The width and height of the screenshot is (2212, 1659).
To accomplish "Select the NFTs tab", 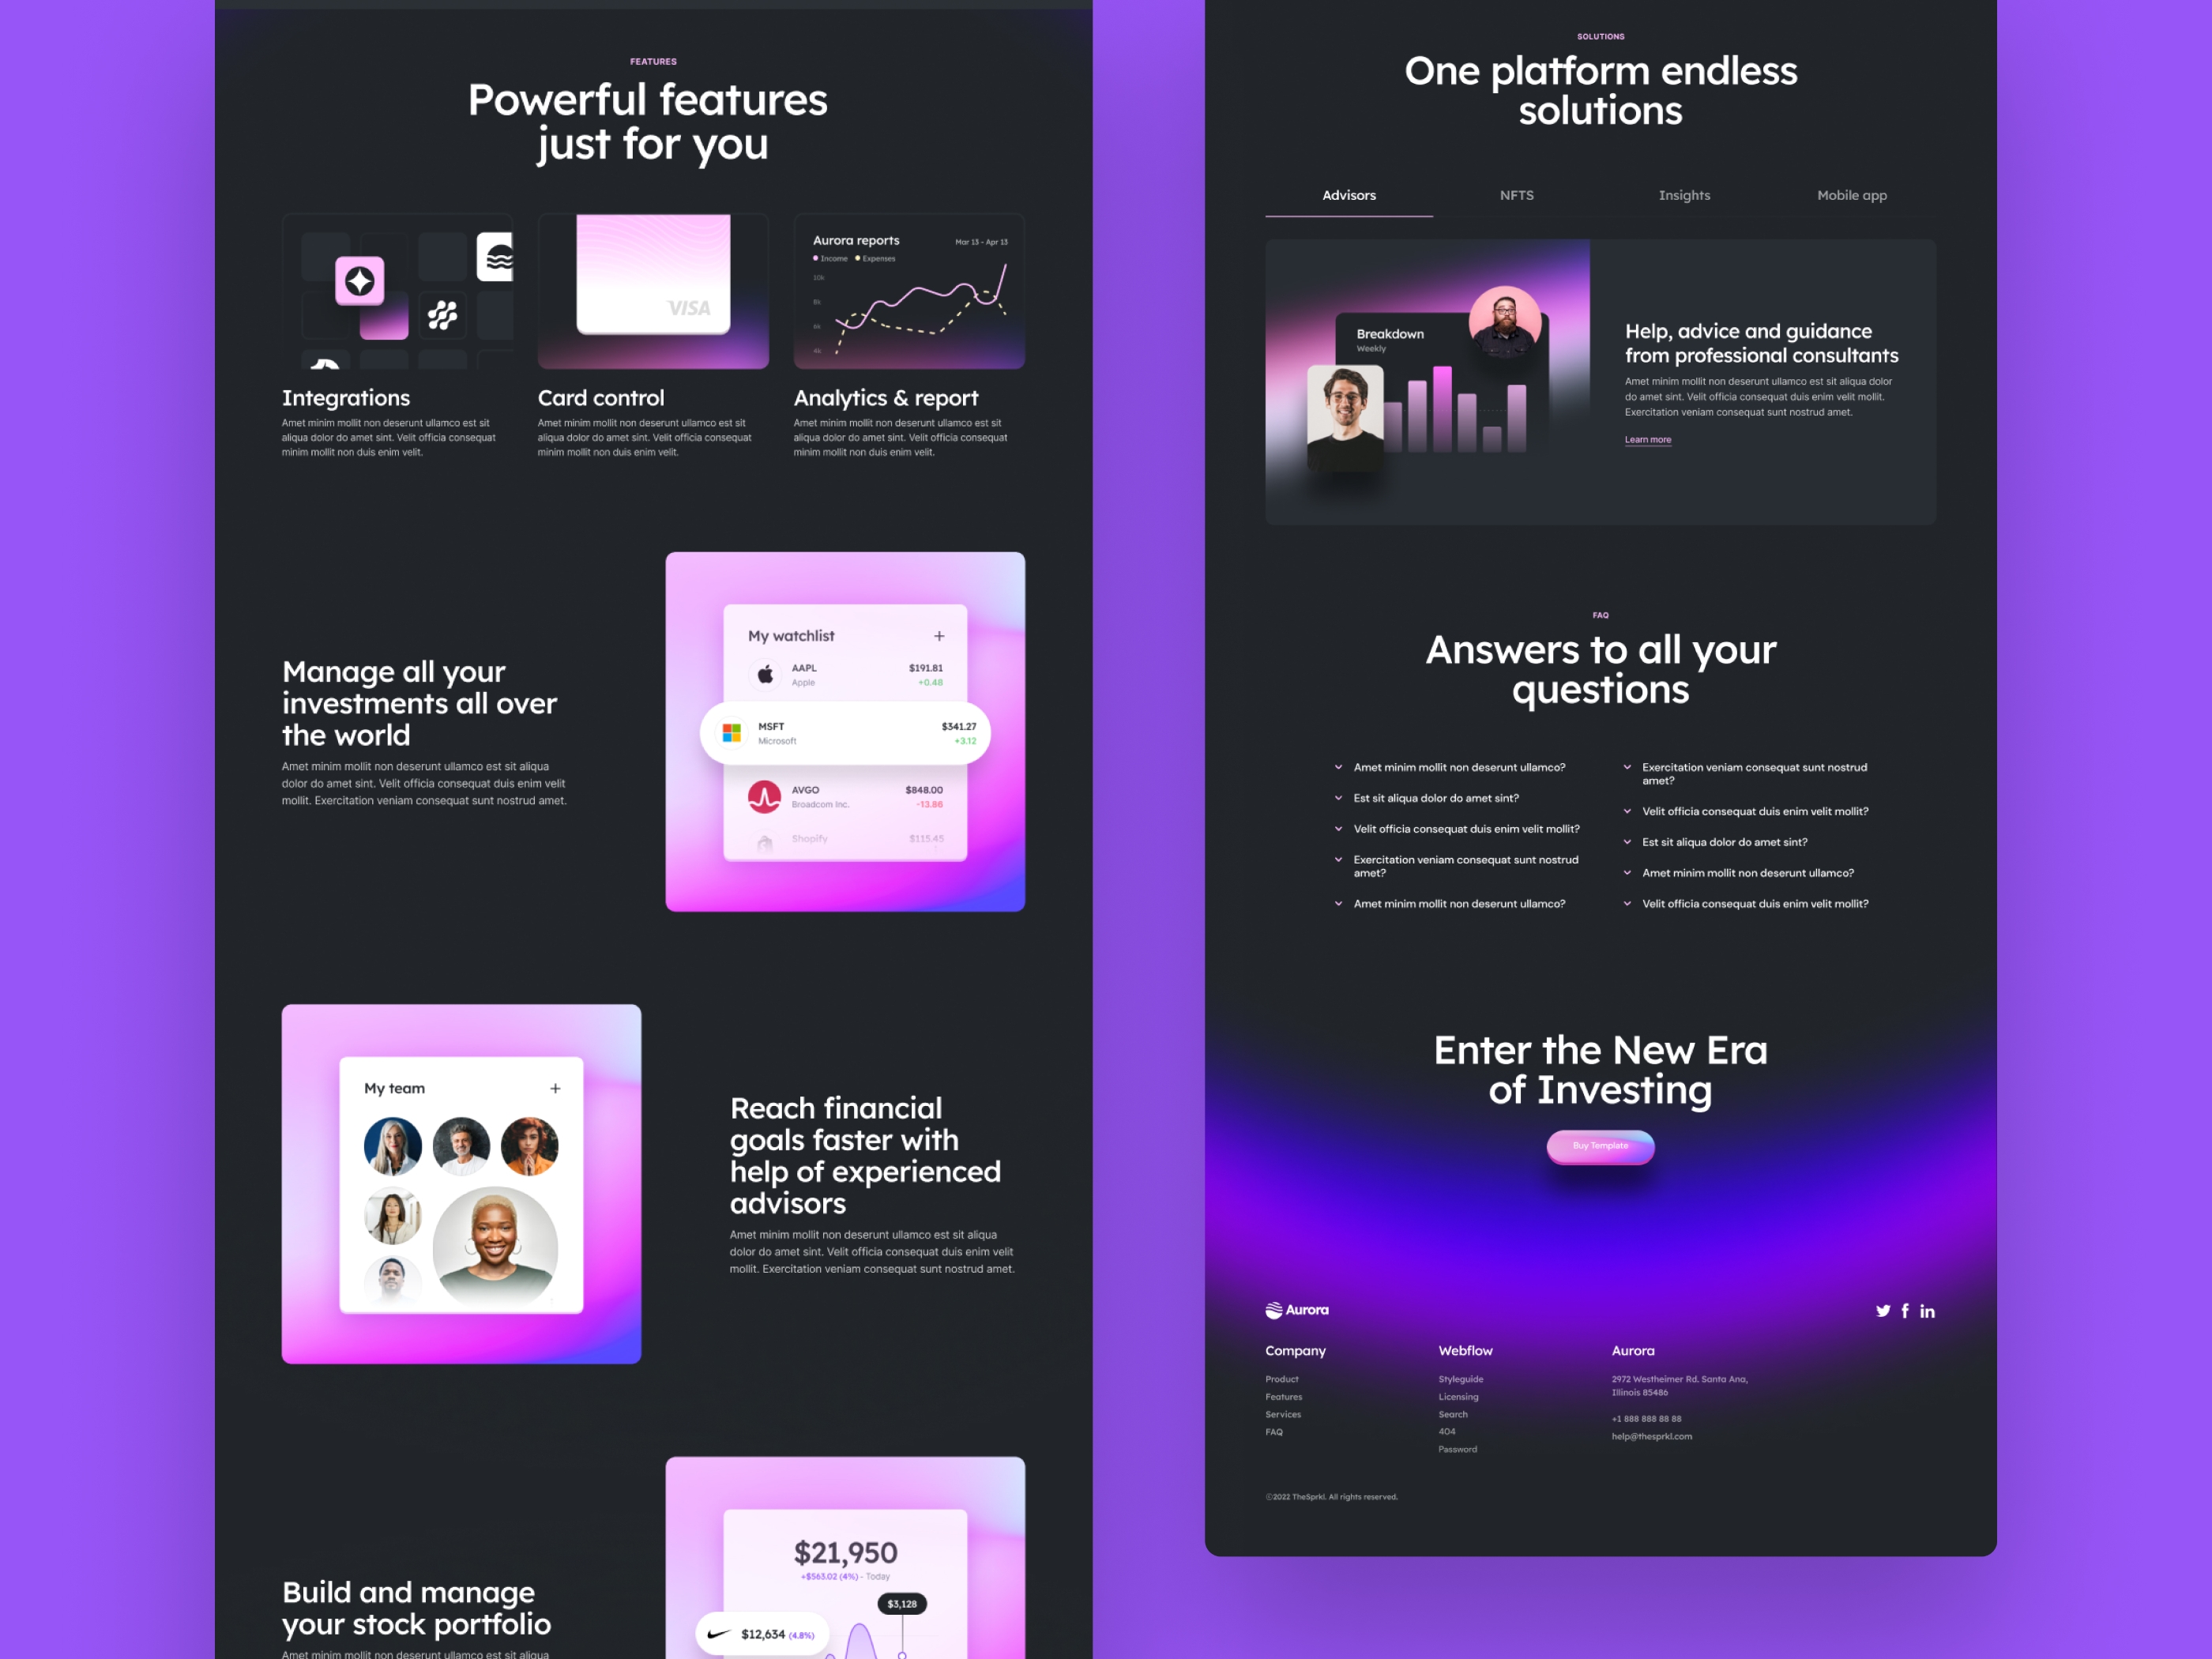I will [1514, 194].
